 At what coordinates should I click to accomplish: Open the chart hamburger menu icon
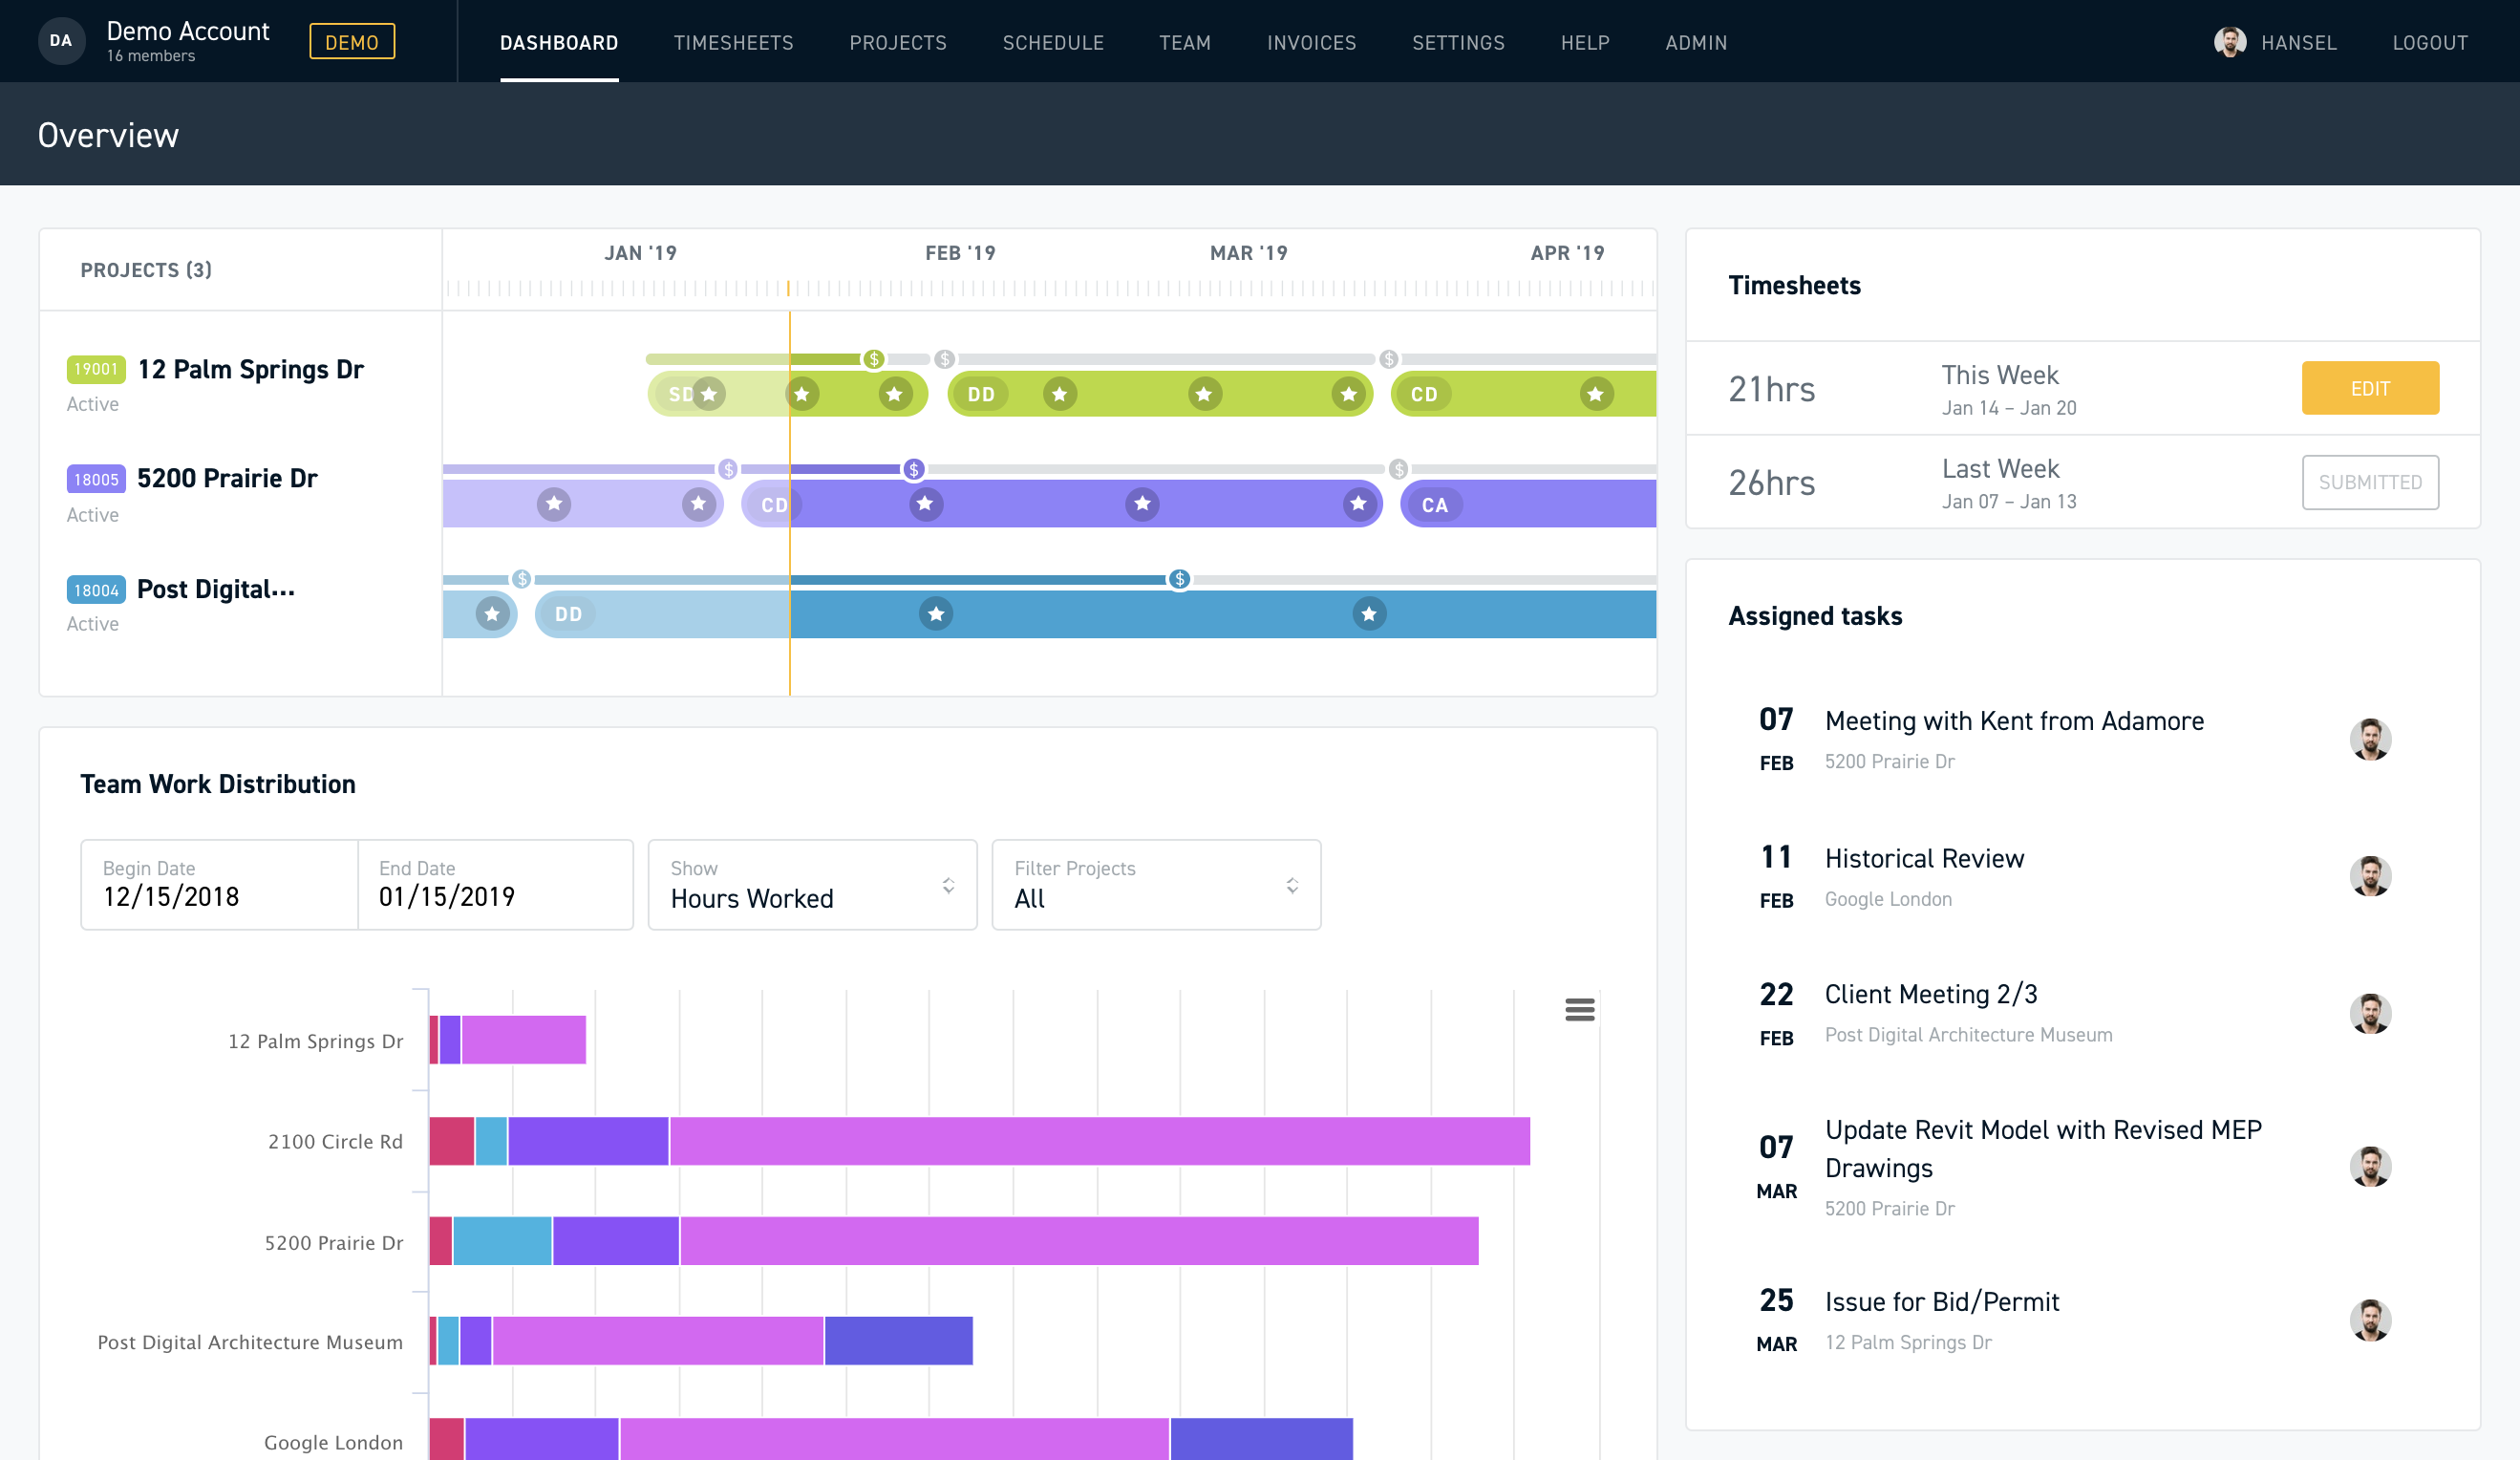1579,1010
